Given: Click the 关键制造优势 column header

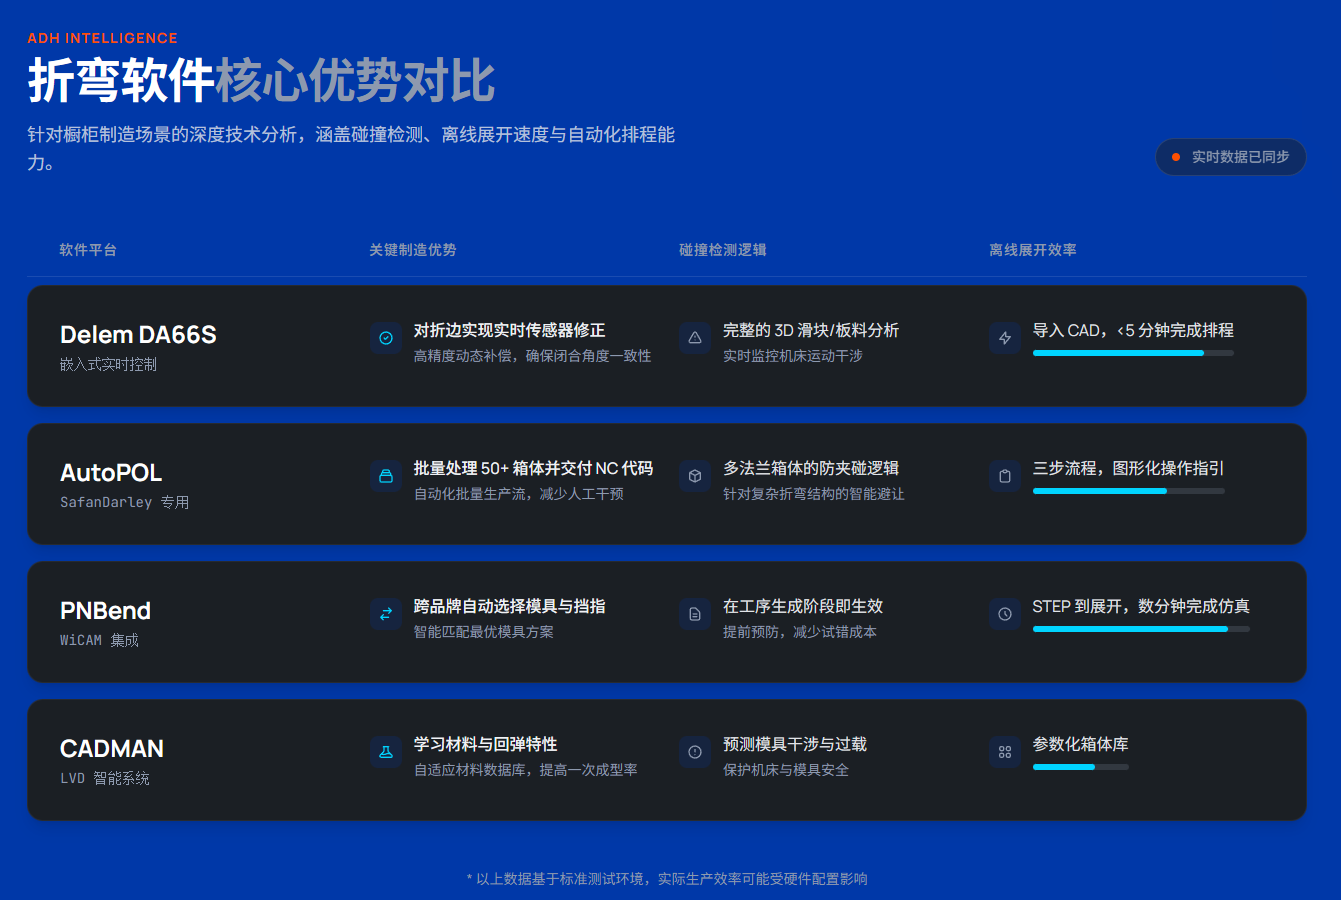Looking at the screenshot, I should [x=413, y=250].
